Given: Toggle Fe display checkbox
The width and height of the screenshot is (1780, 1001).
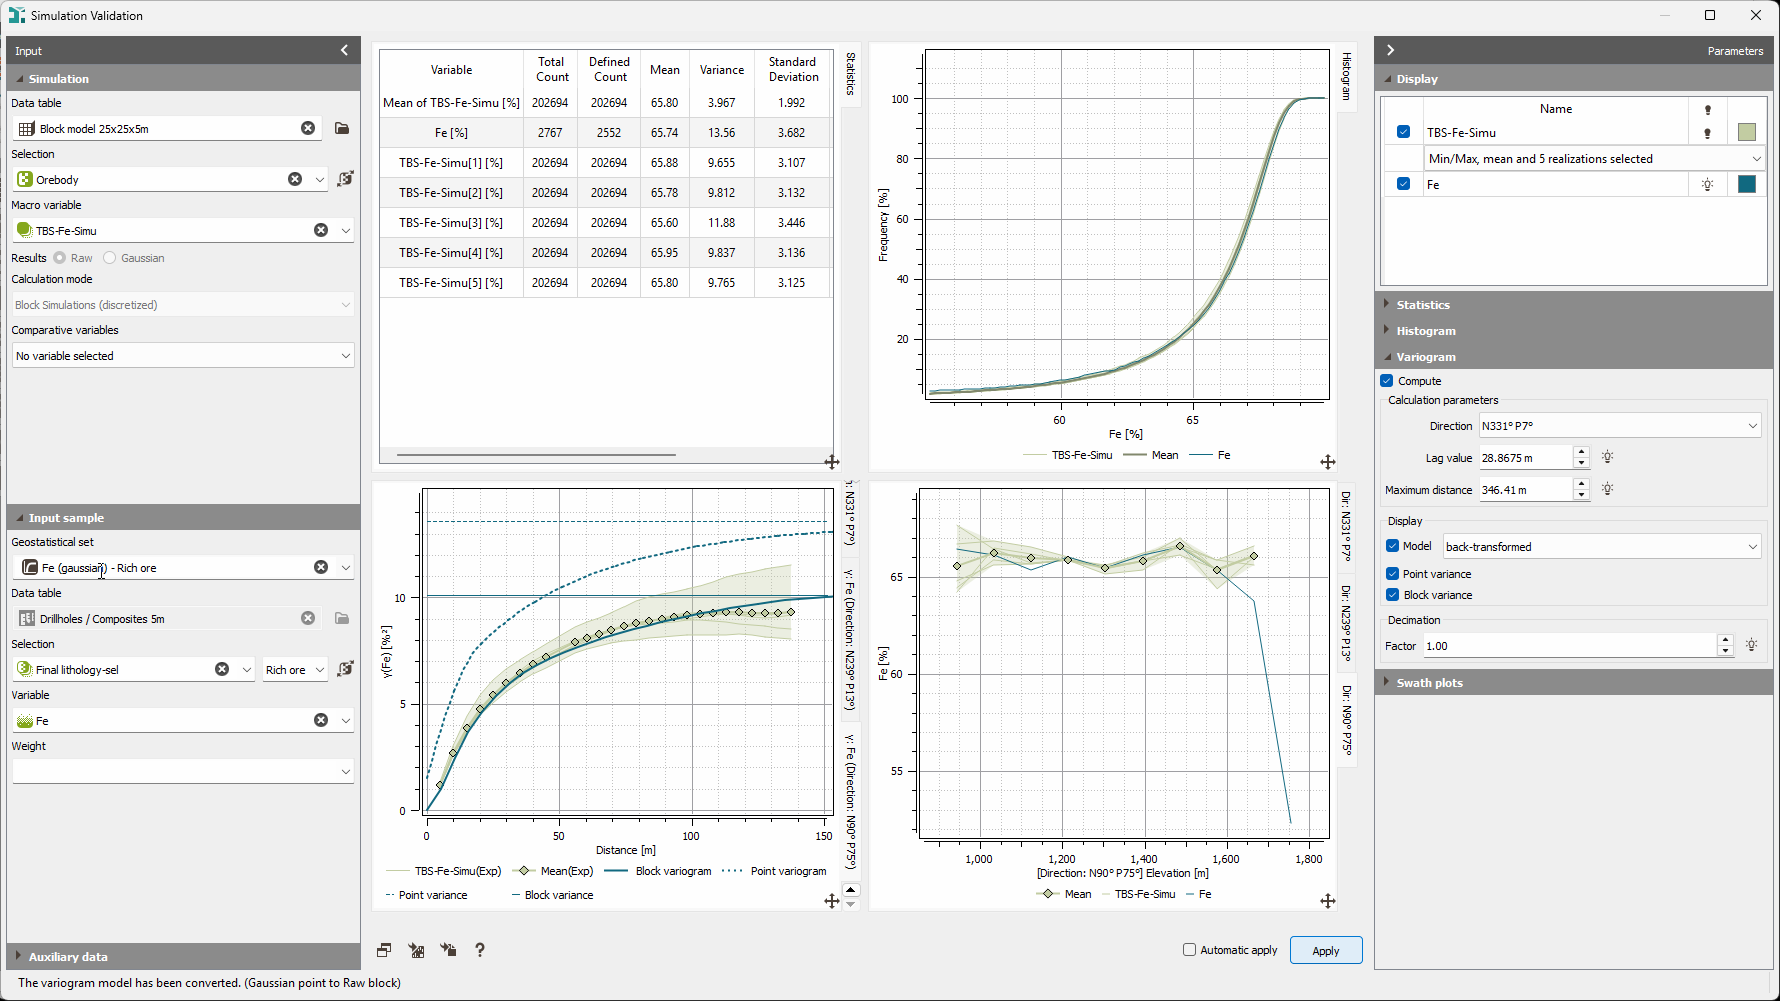Looking at the screenshot, I should (x=1403, y=184).
